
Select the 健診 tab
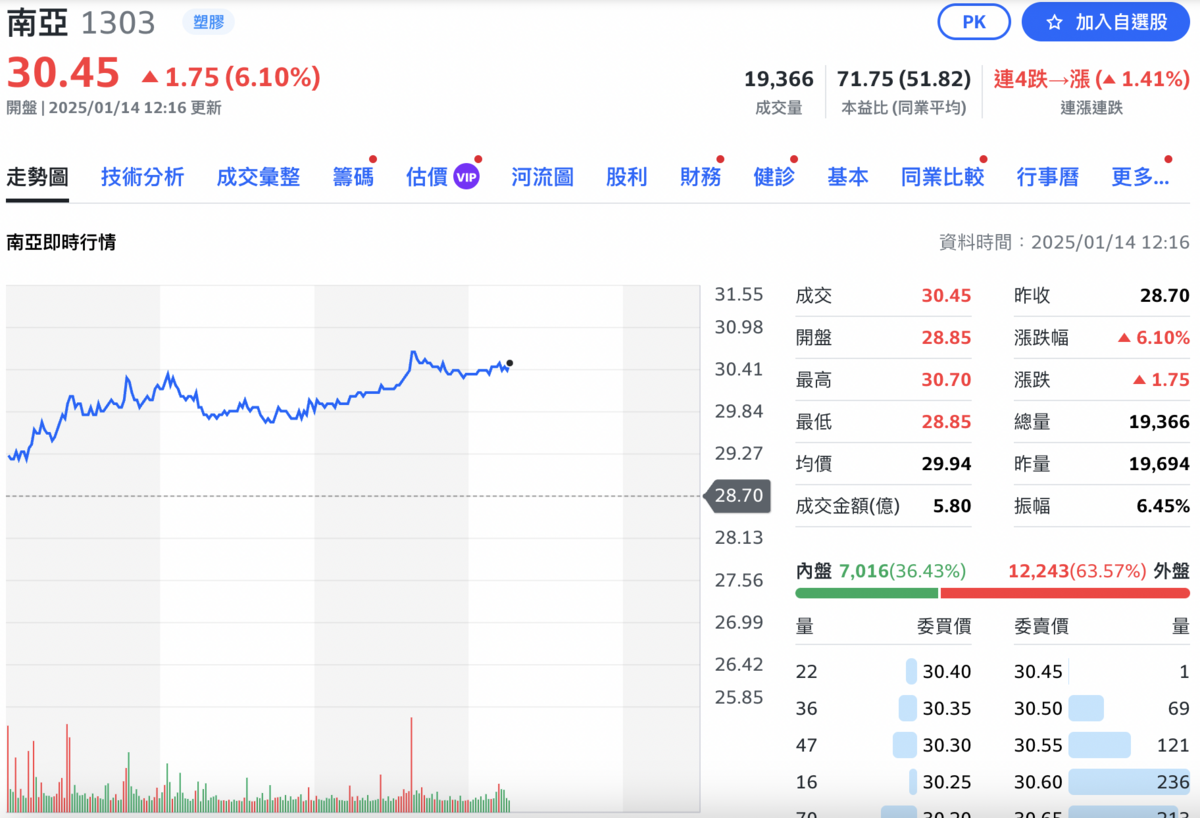pos(774,178)
